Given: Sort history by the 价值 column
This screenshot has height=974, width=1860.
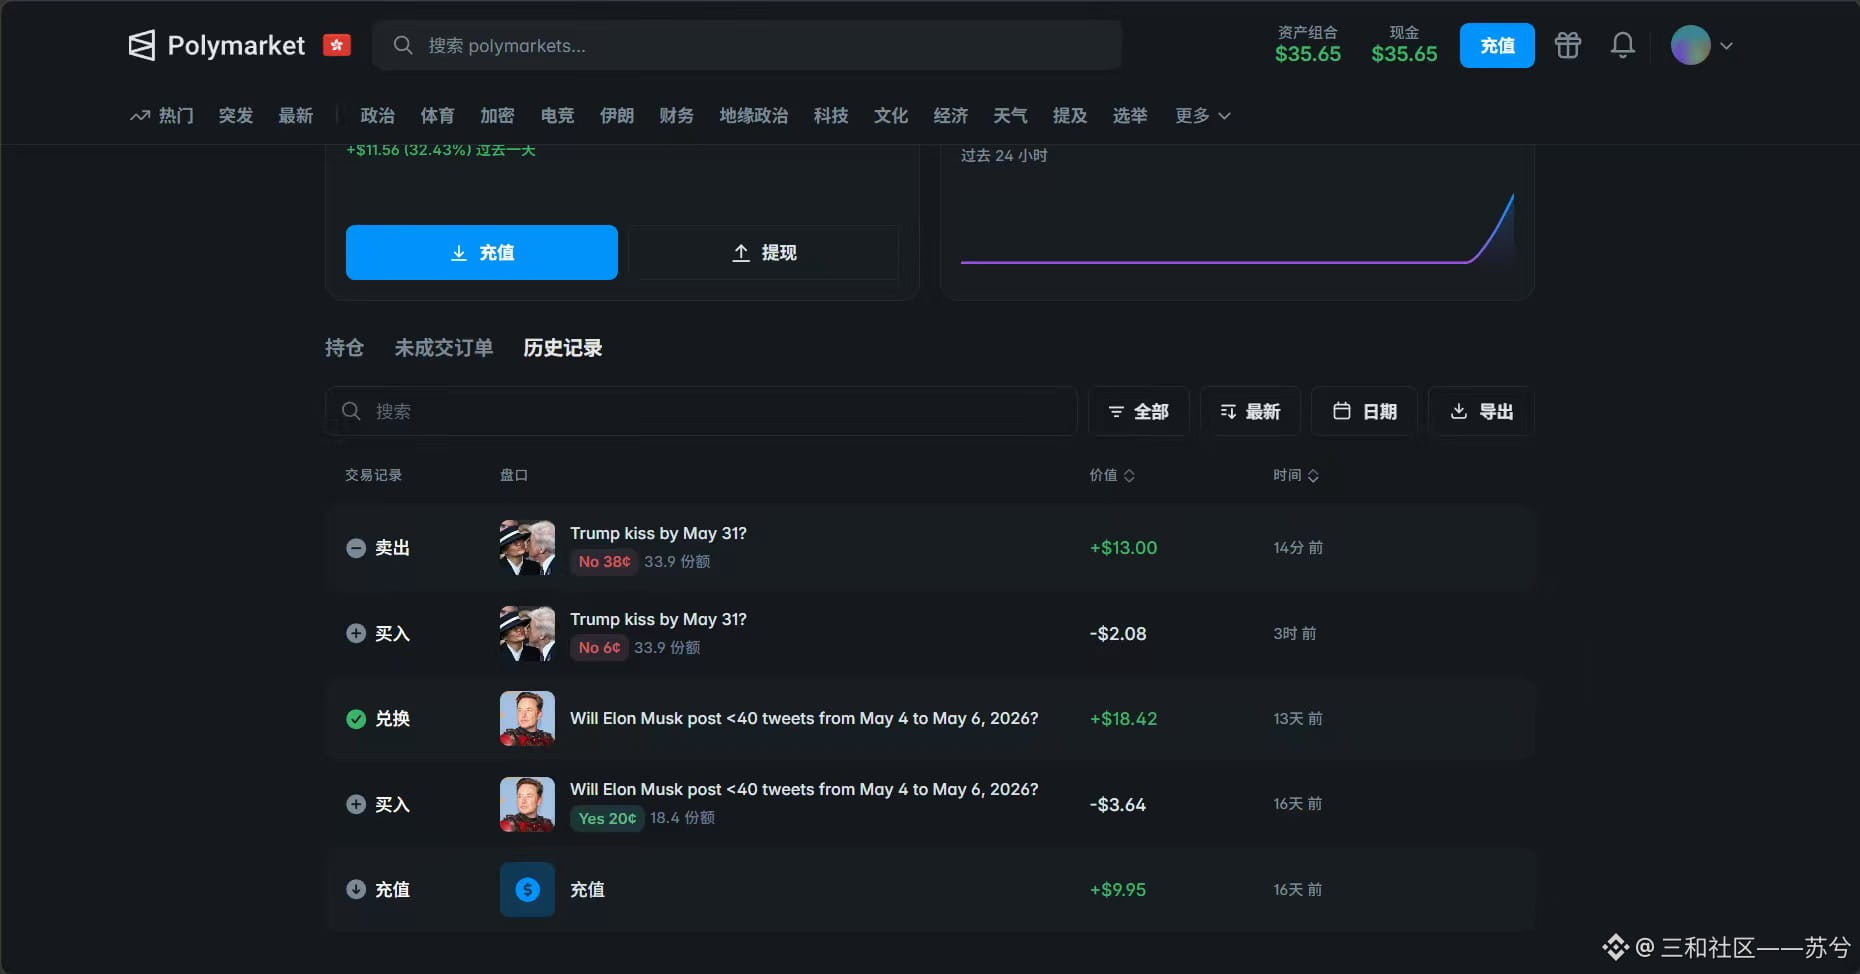Looking at the screenshot, I should [1112, 475].
